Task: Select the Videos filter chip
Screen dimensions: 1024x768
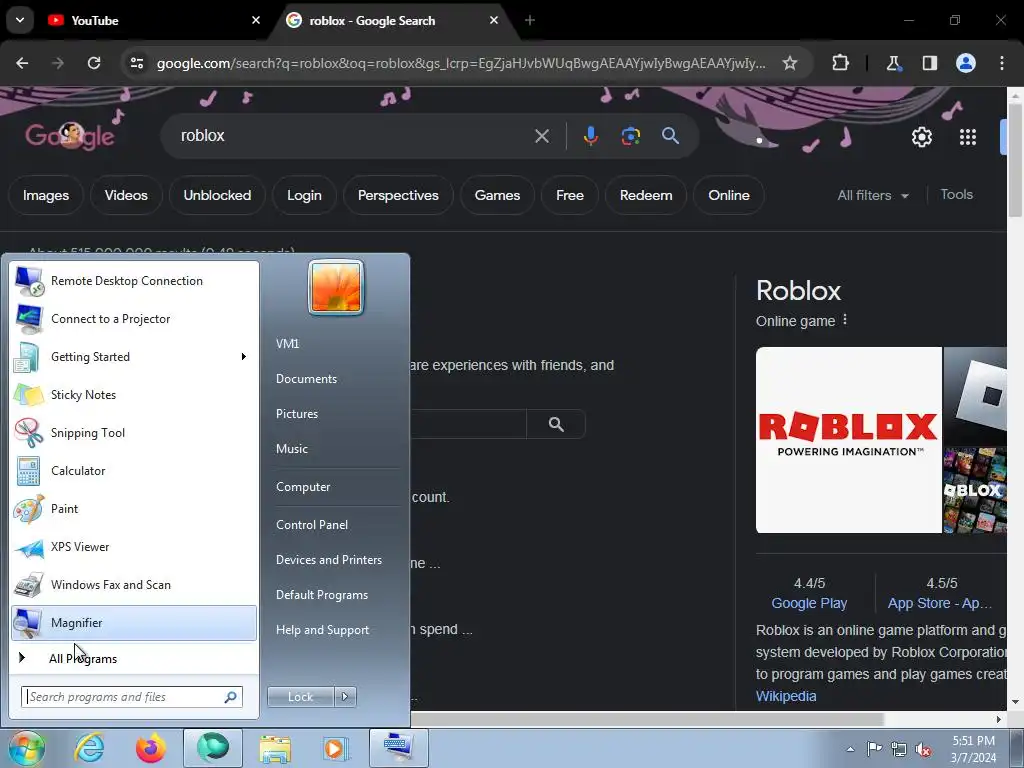Action: click(126, 195)
